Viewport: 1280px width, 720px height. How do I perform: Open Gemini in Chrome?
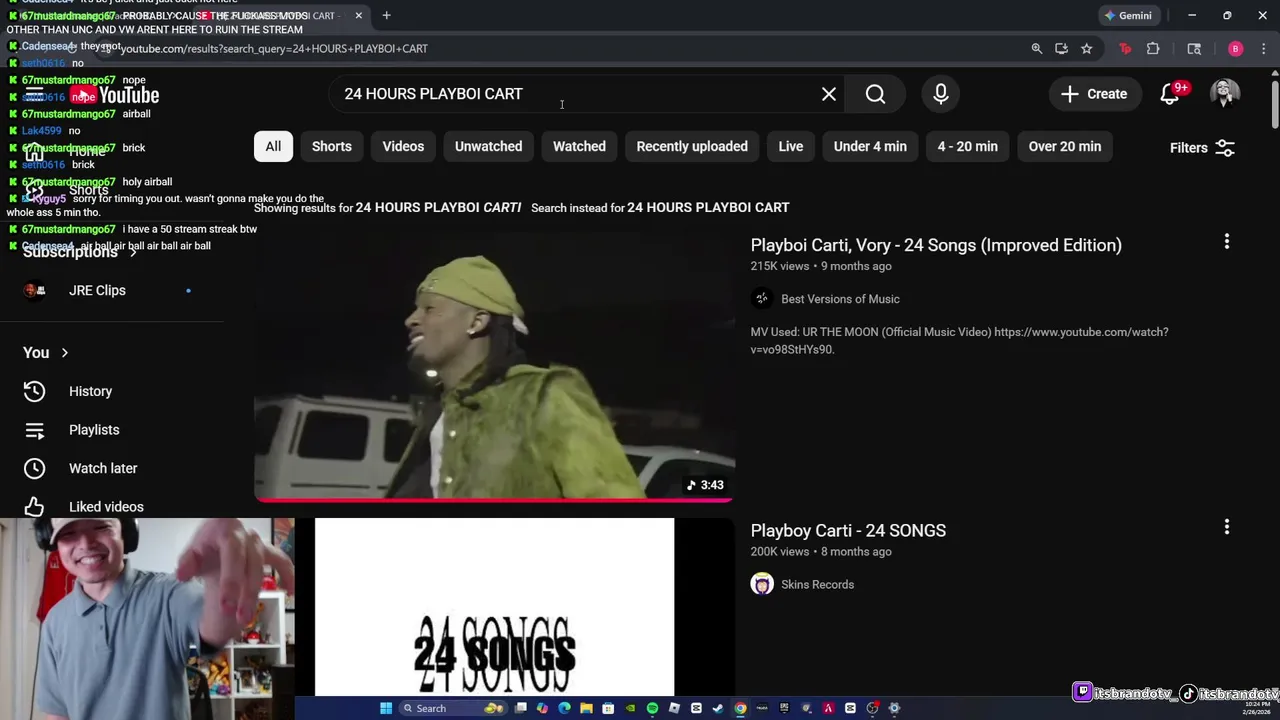pyautogui.click(x=1128, y=15)
